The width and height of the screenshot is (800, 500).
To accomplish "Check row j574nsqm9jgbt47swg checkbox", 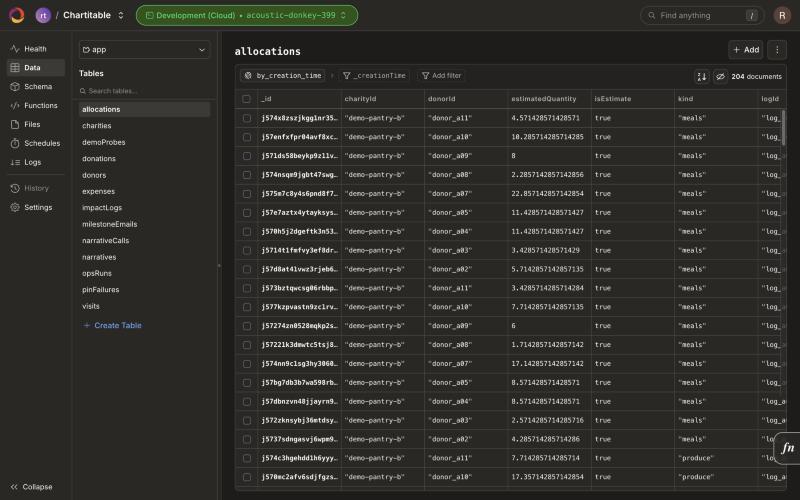I will click(247, 174).
